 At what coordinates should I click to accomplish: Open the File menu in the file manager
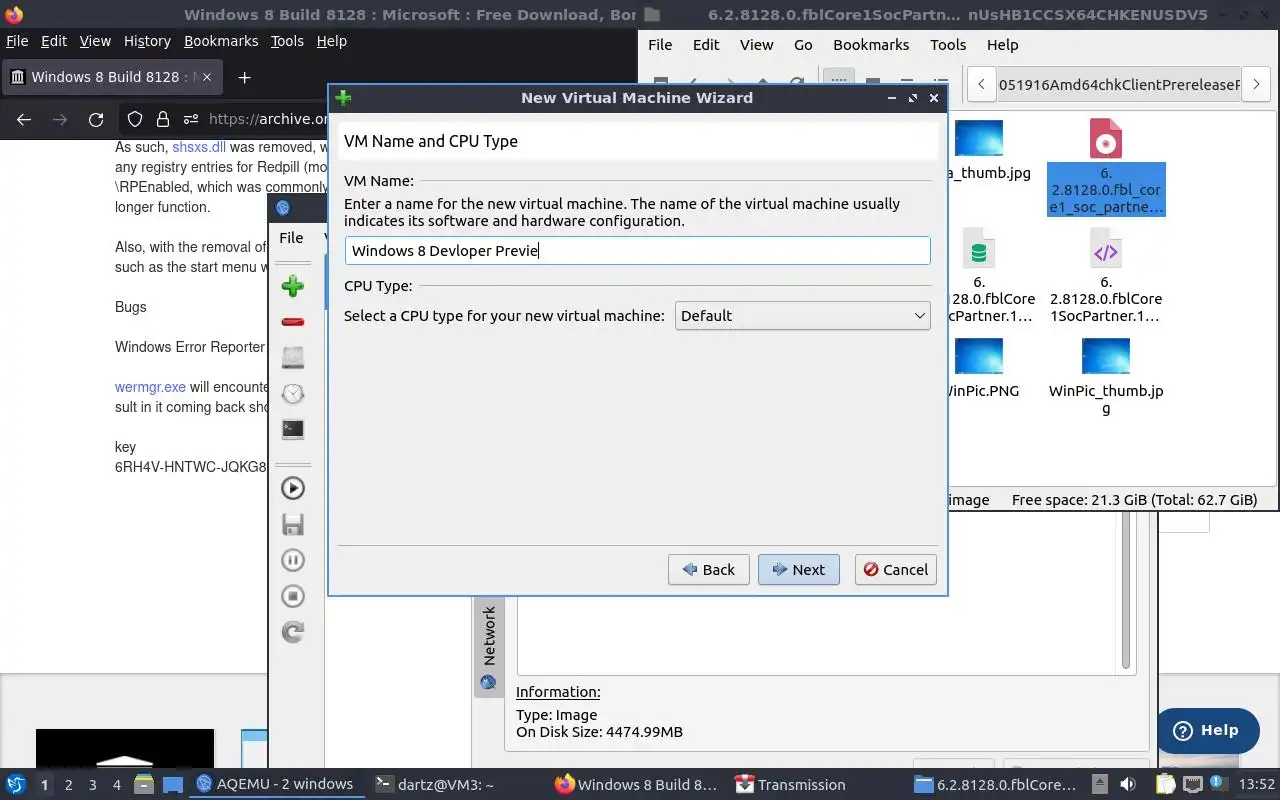[x=660, y=45]
